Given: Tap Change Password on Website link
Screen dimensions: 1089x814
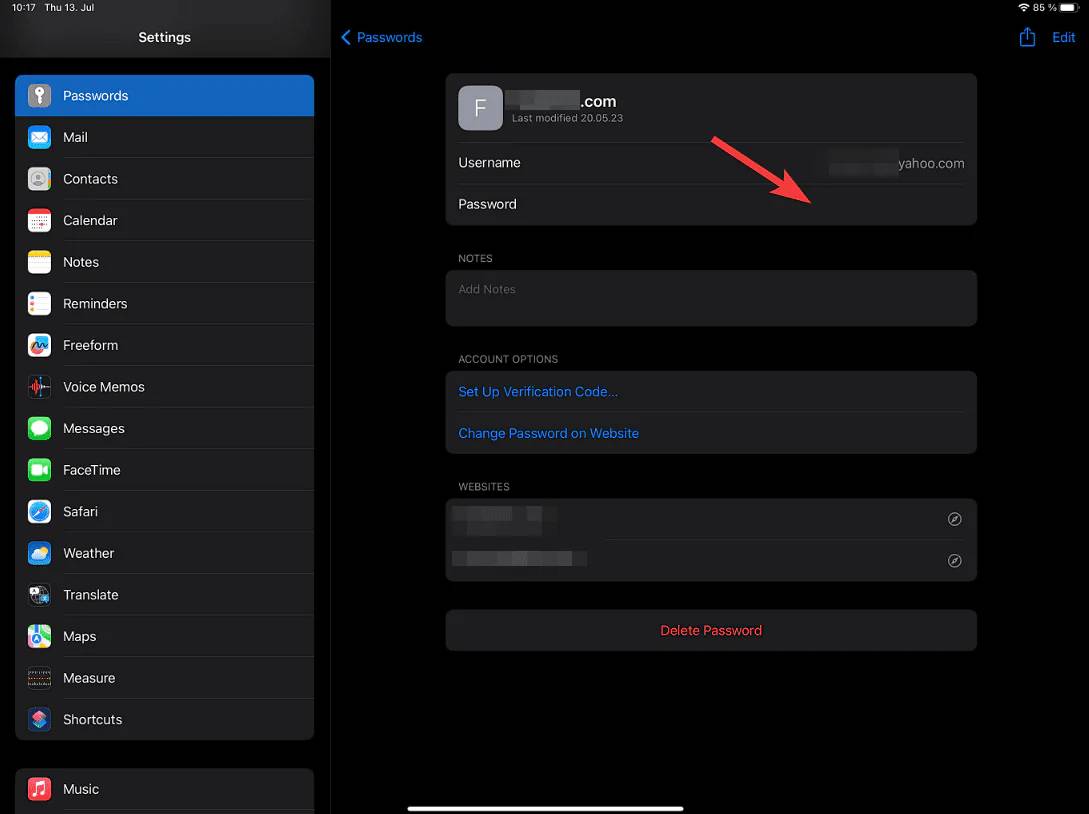Looking at the screenshot, I should coord(548,433).
